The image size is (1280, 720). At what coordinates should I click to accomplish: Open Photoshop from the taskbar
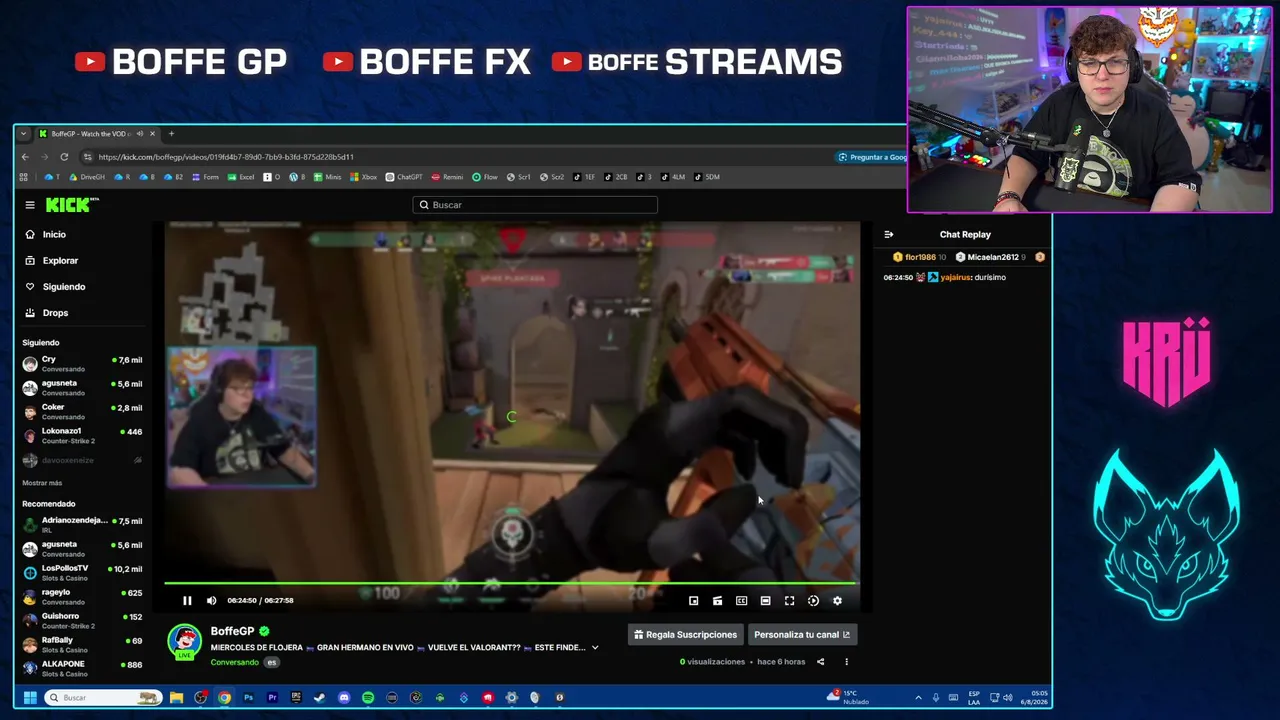[248, 698]
